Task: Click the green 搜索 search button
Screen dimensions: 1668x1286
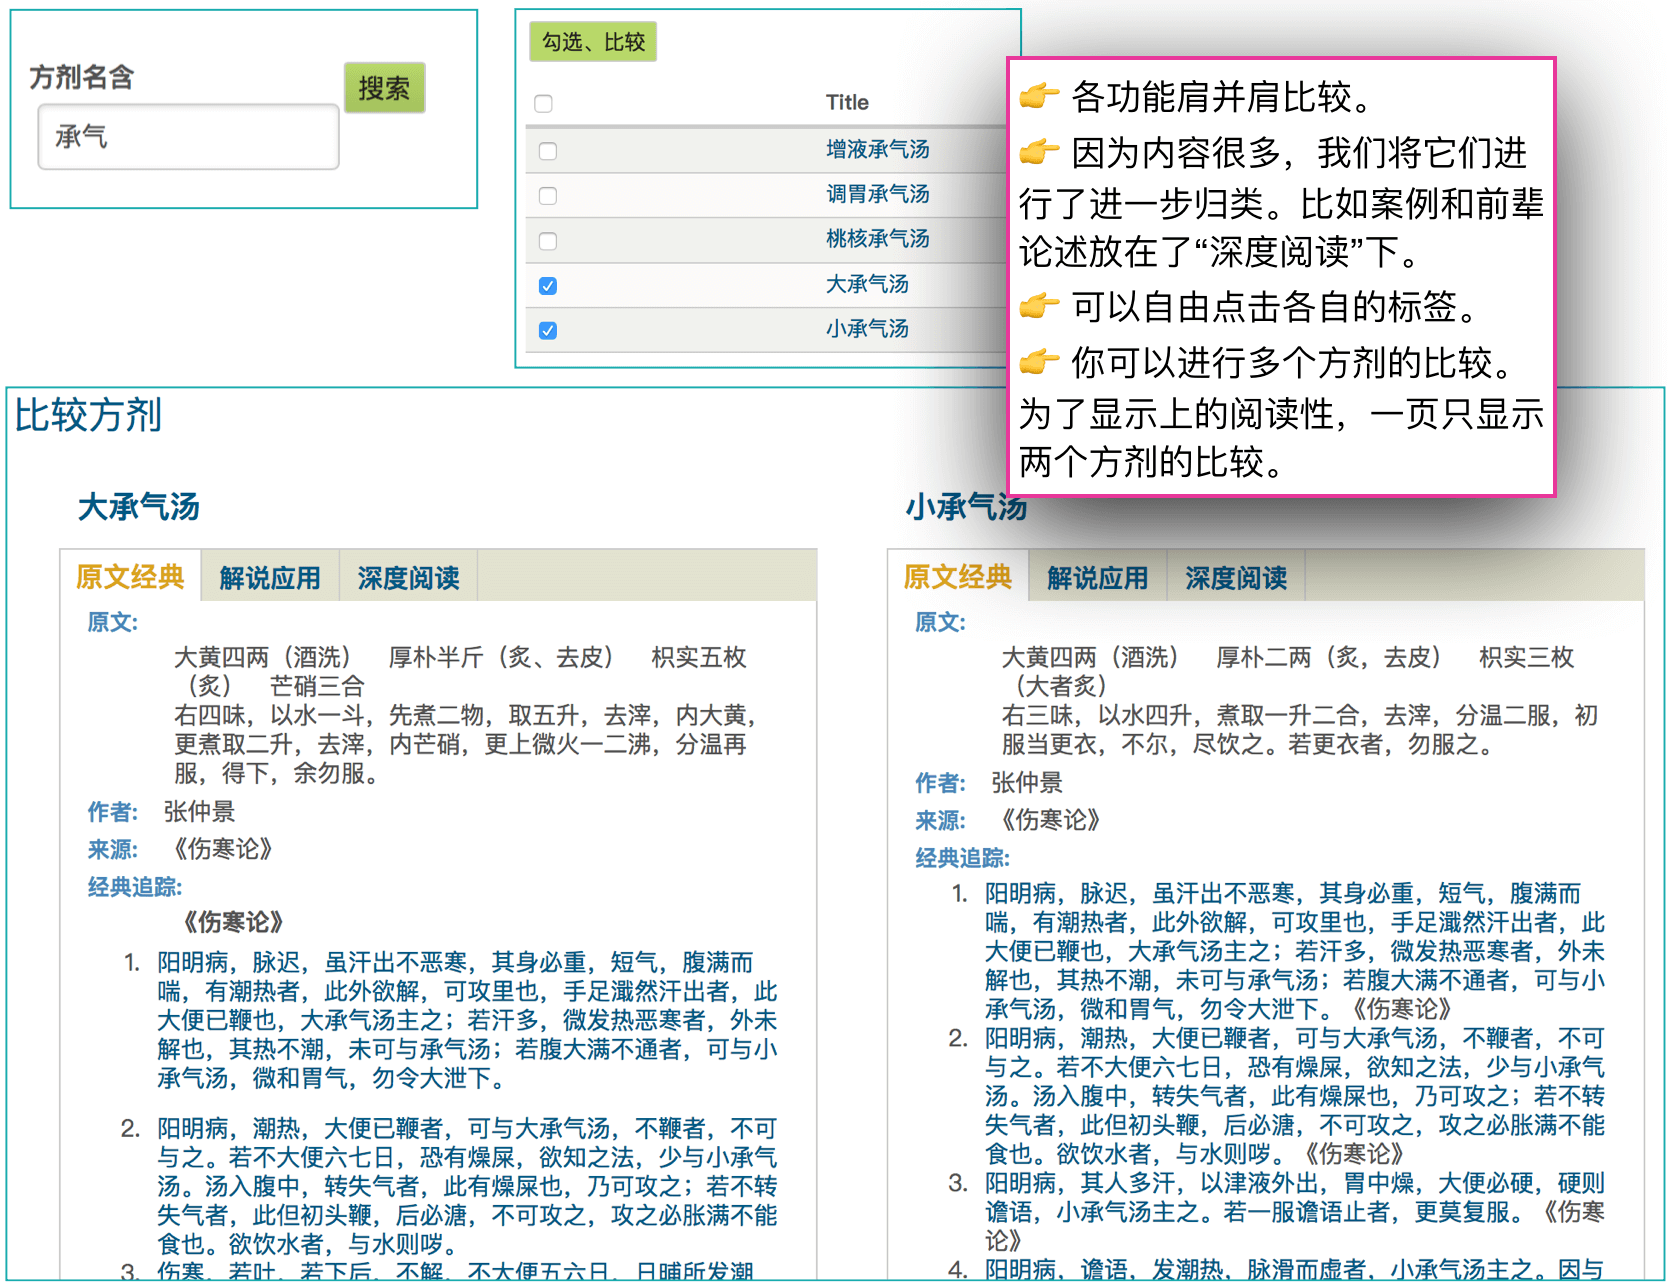Action: [x=384, y=88]
